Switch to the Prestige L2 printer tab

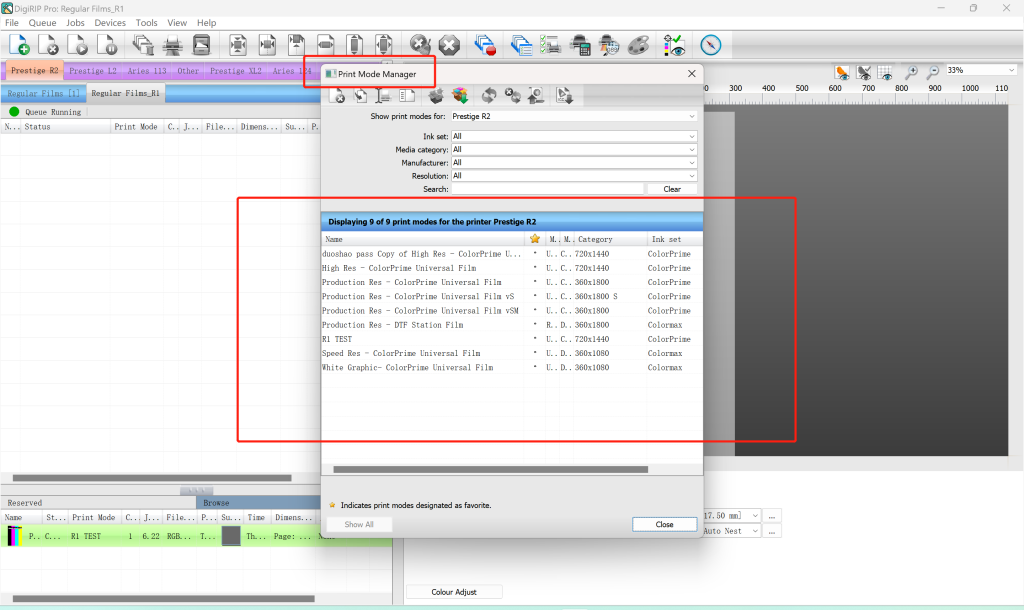point(93,71)
